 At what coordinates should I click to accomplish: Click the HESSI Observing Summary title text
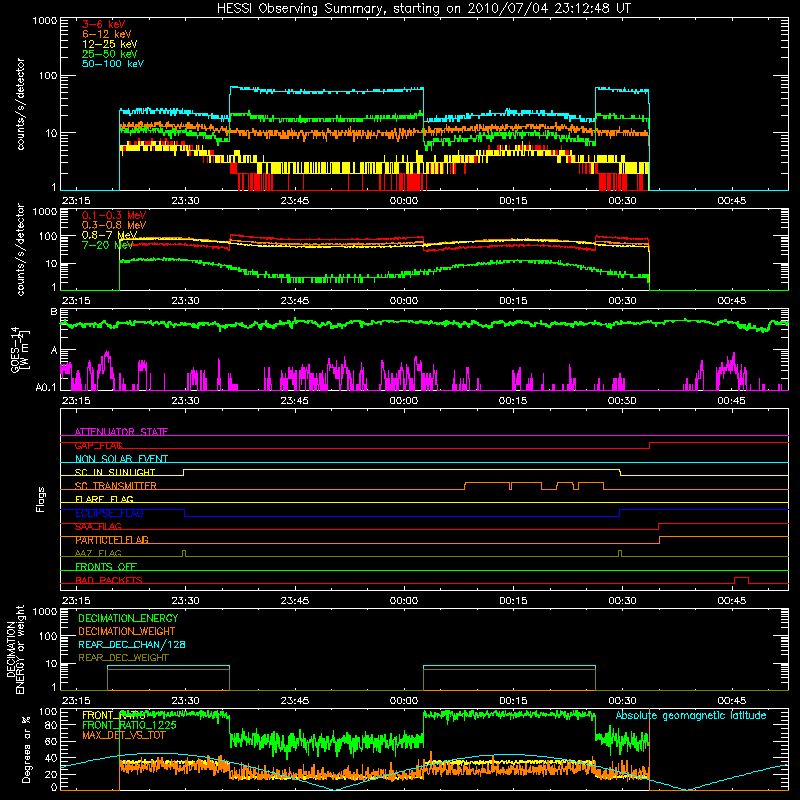pos(424,9)
